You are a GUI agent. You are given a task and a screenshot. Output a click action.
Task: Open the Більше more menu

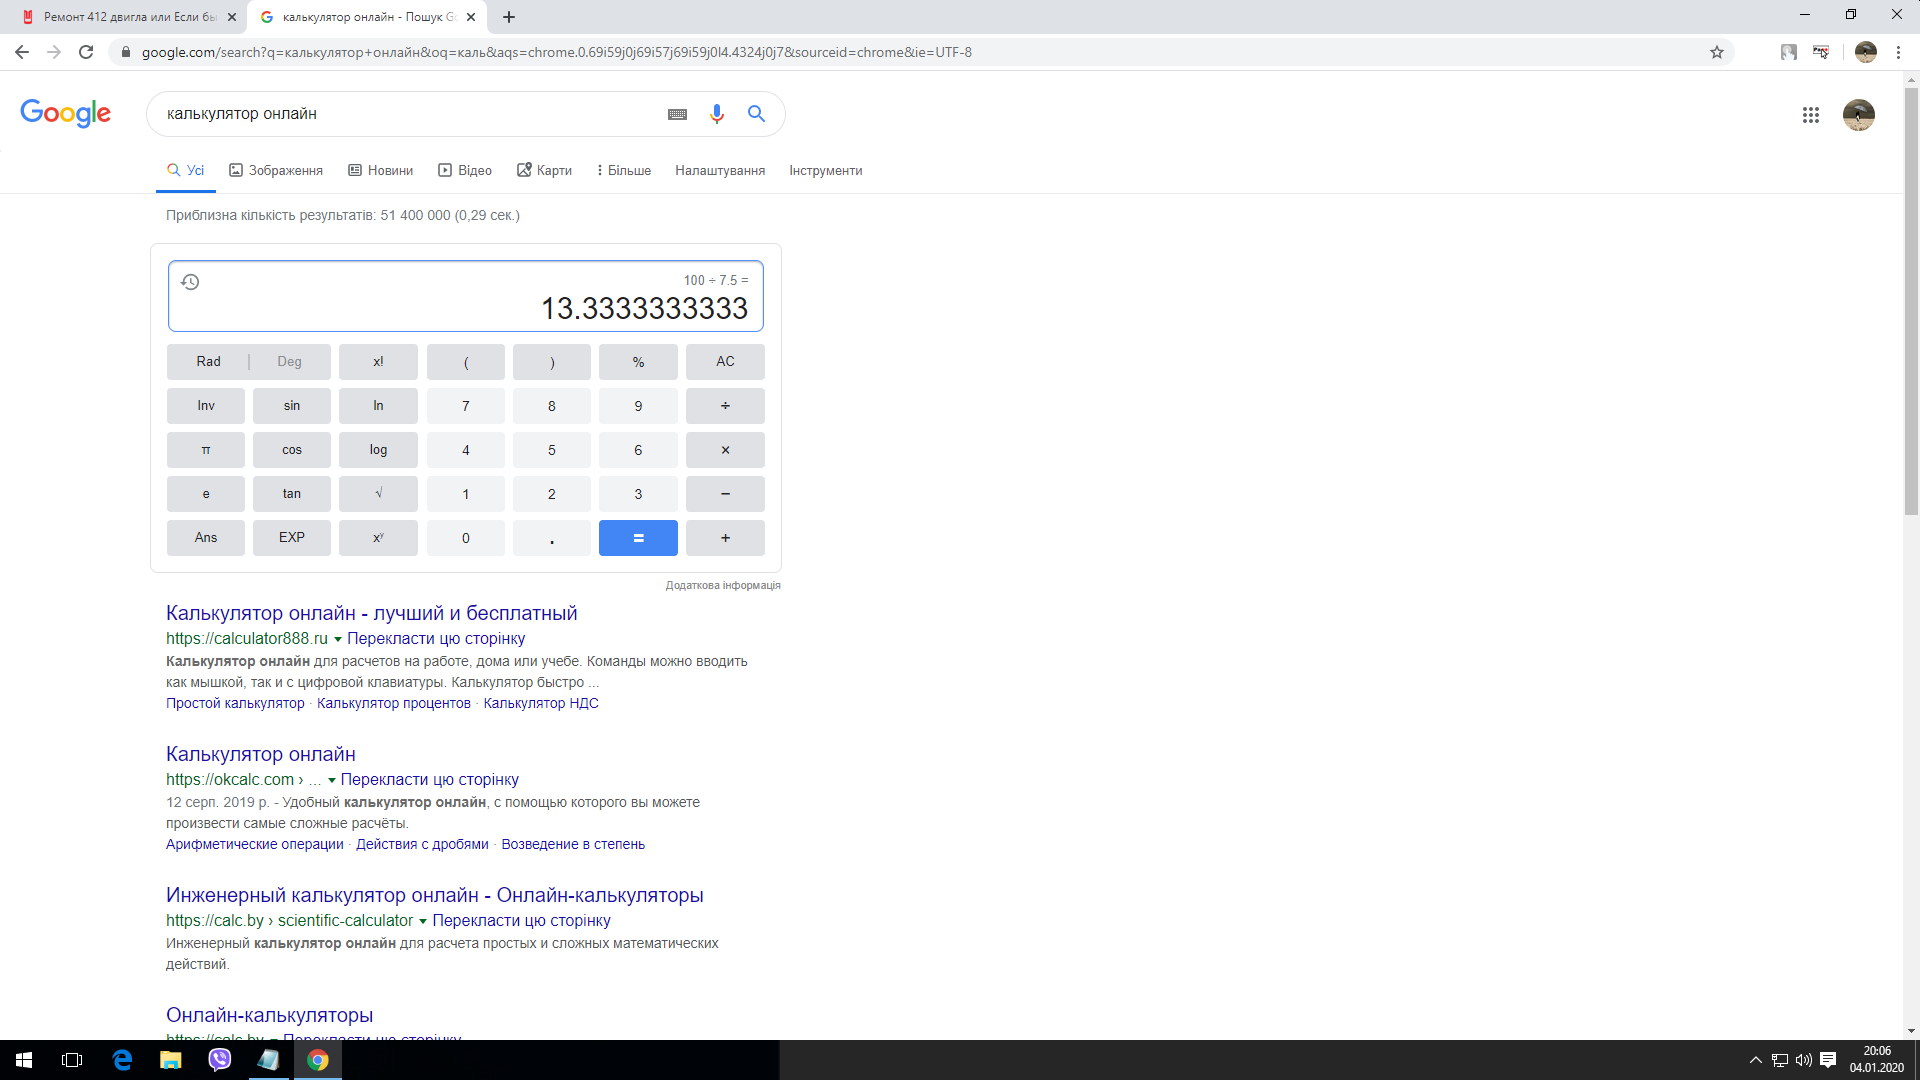coord(624,170)
